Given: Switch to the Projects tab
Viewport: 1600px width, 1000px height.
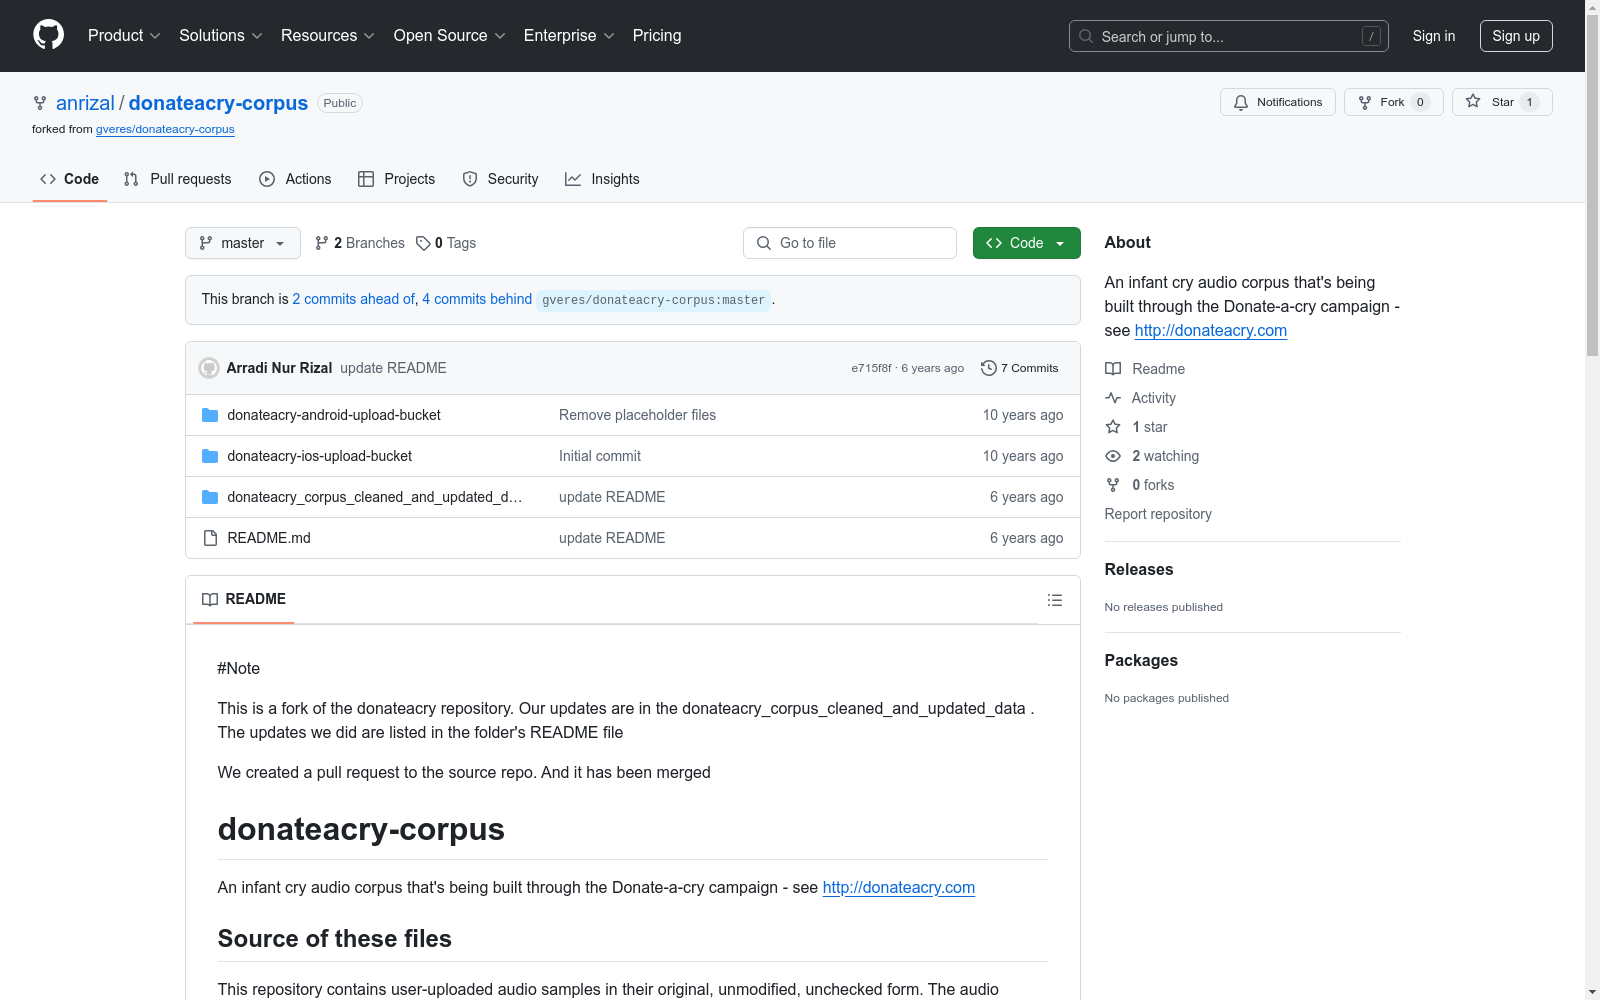Looking at the screenshot, I should click(397, 179).
